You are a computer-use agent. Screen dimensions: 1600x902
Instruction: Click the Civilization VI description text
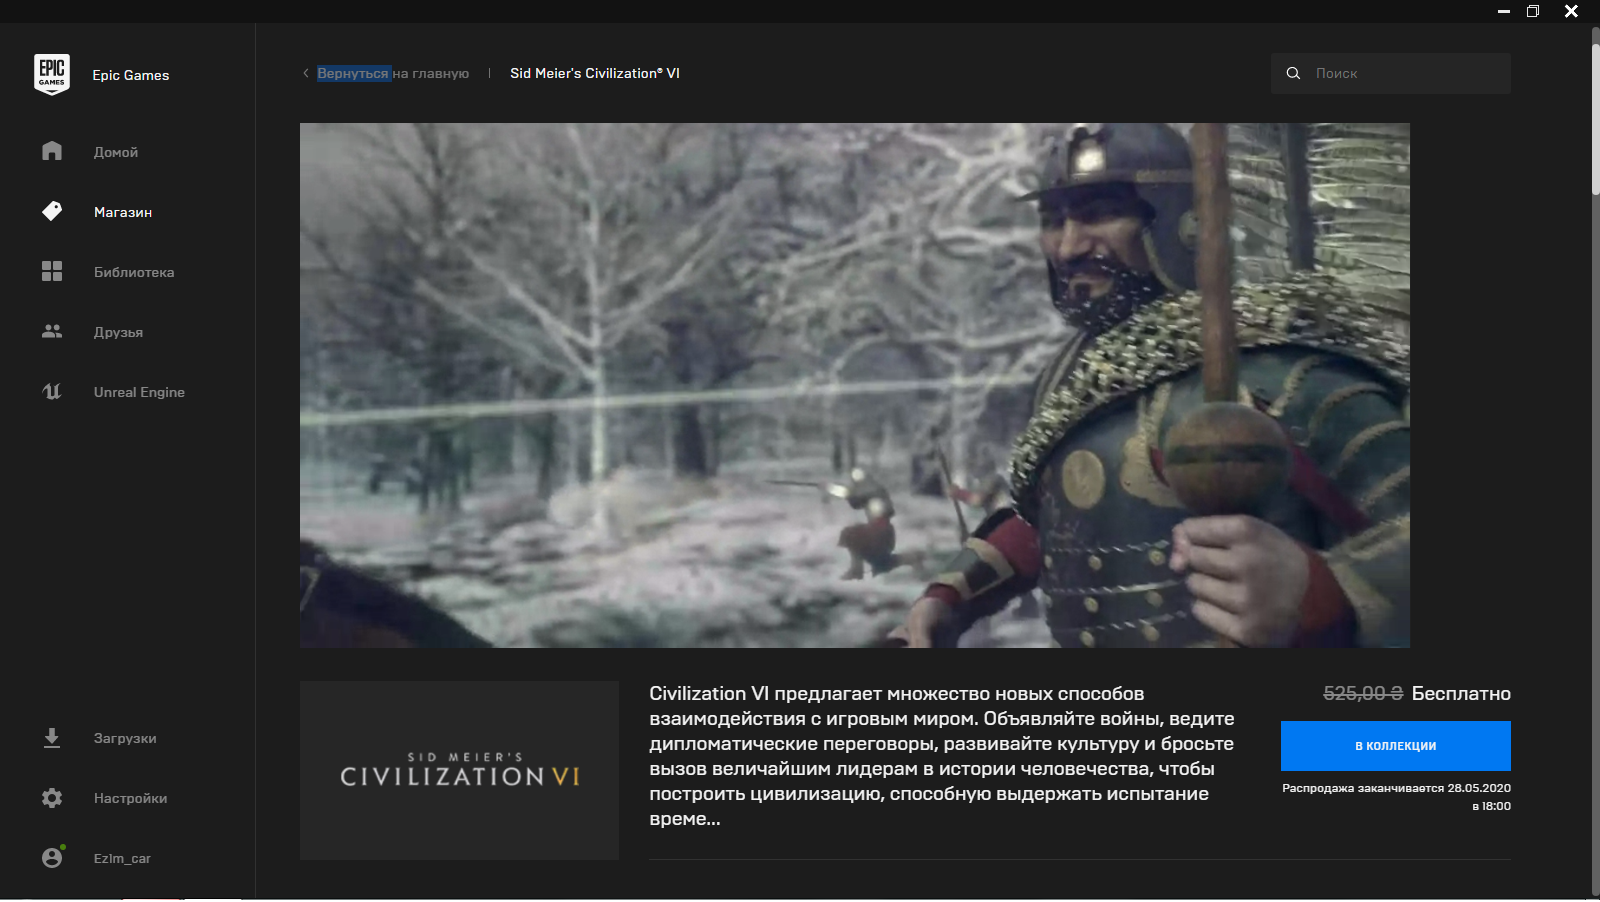click(942, 756)
